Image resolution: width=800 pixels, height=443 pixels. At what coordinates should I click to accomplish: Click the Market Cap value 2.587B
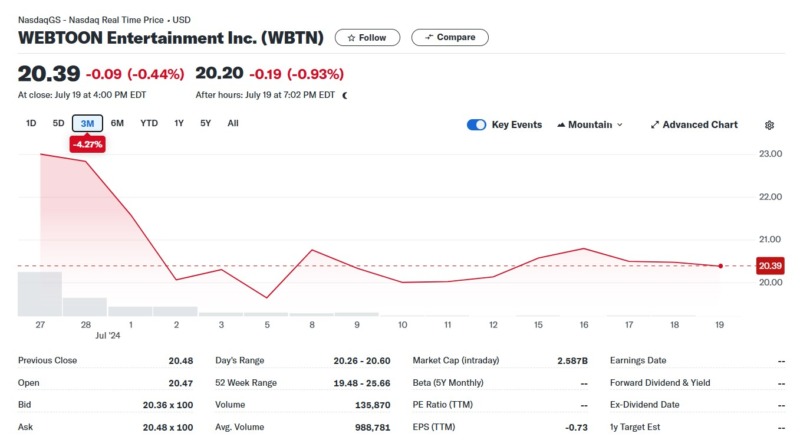572,361
